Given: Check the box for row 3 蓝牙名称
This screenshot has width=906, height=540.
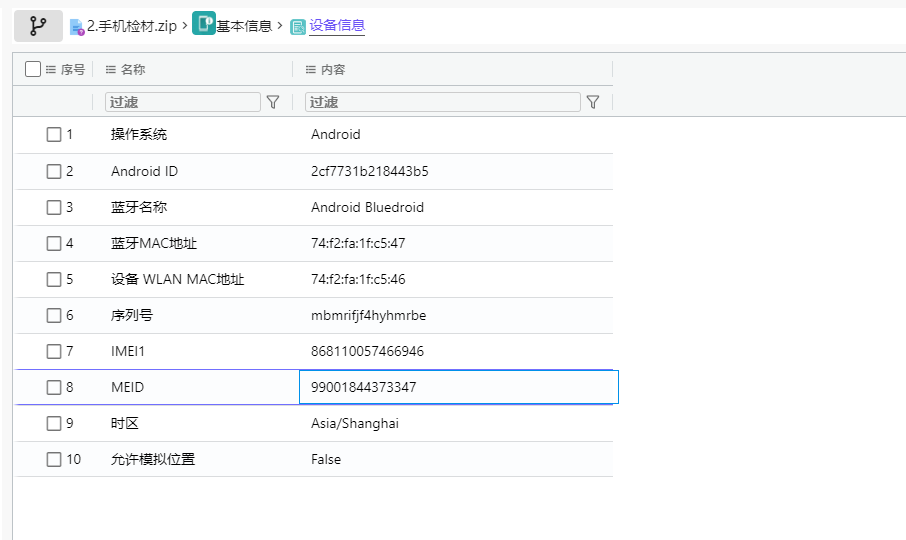Looking at the screenshot, I should [54, 207].
